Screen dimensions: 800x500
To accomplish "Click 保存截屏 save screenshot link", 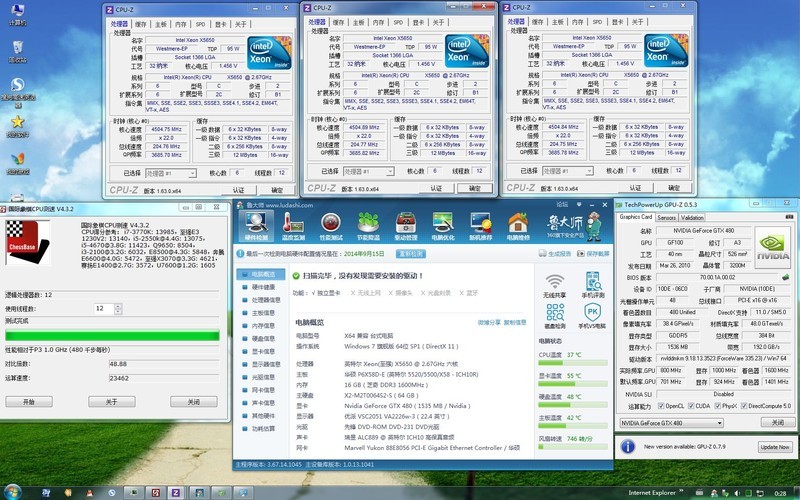I will 594,254.
